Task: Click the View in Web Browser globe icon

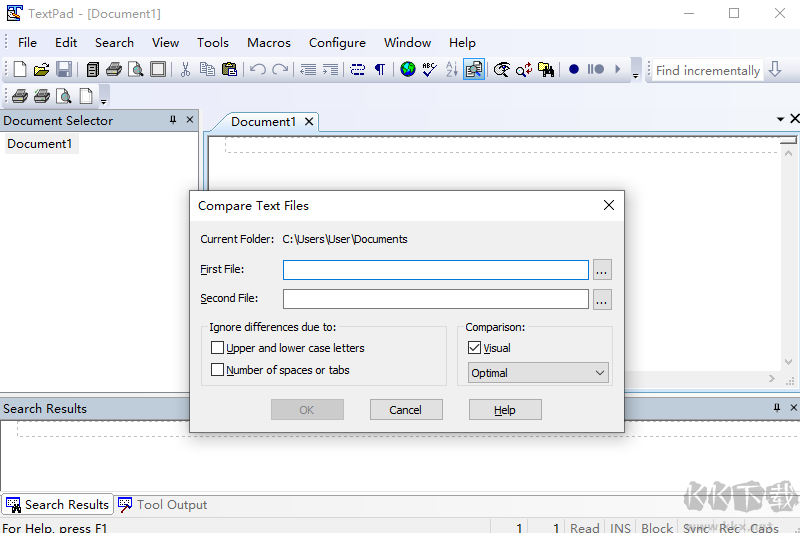Action: coord(408,69)
